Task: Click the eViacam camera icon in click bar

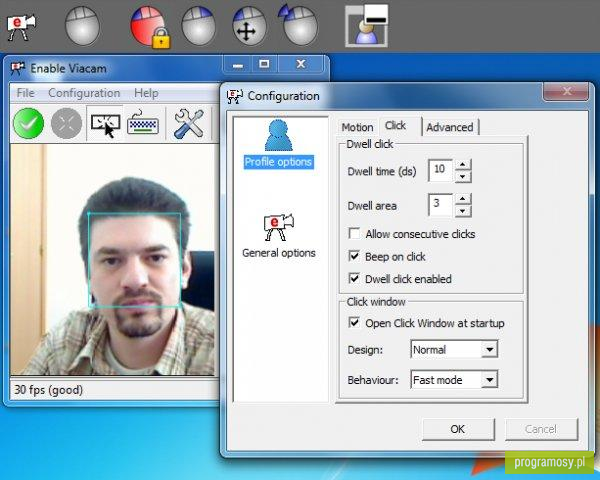Action: click(21, 26)
